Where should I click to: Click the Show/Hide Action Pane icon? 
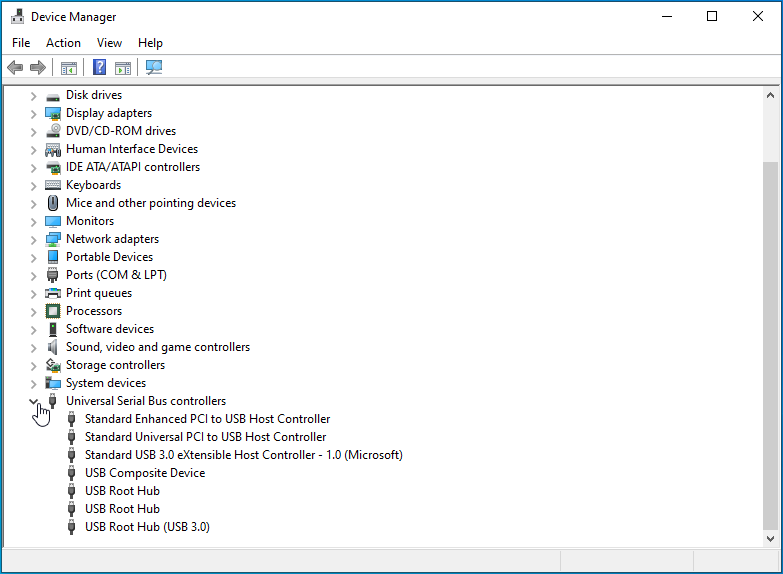pos(123,68)
